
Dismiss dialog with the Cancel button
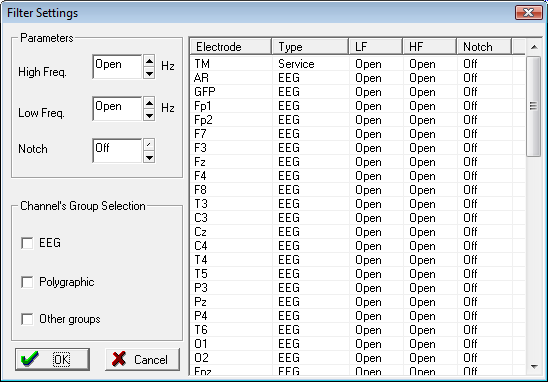(x=143, y=359)
